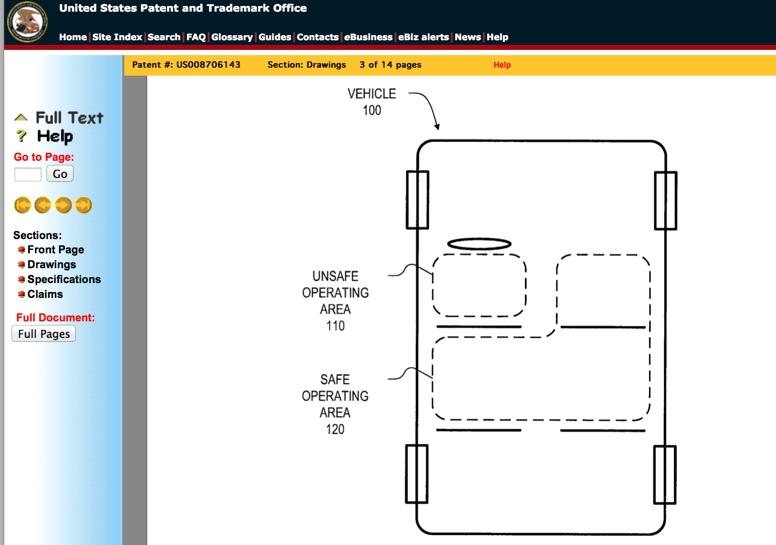Open Site Index in top navigation
This screenshot has width=776, height=545.
click(x=117, y=37)
